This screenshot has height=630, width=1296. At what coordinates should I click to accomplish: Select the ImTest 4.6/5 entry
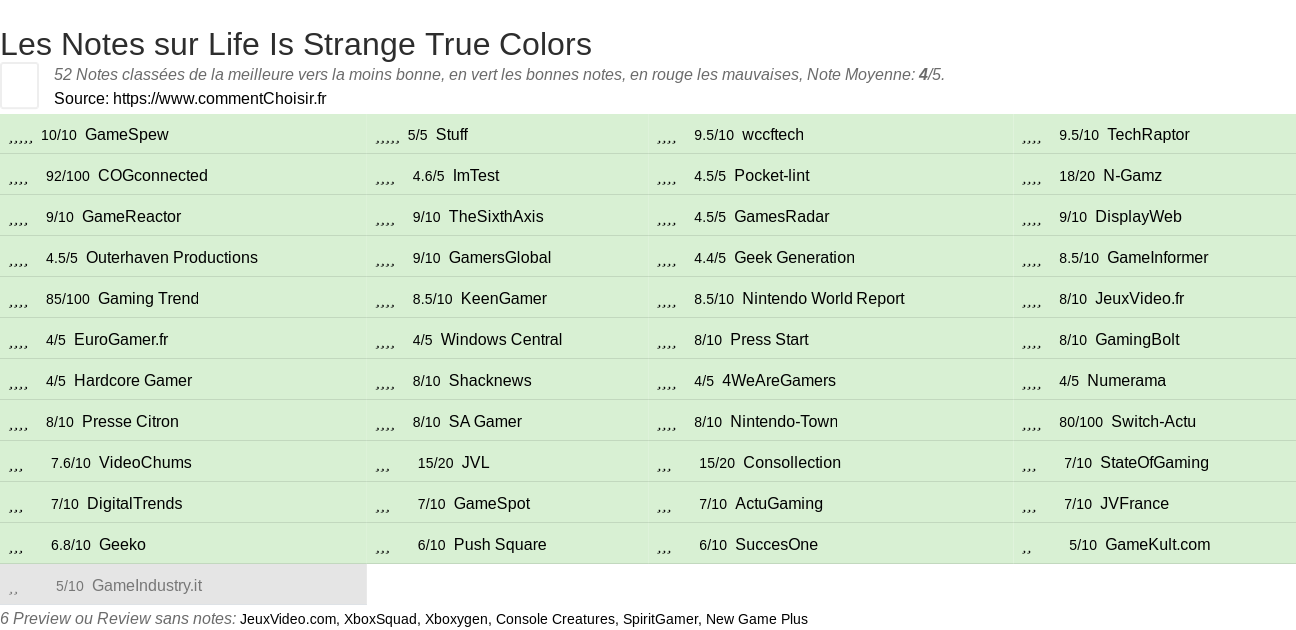click(476, 176)
